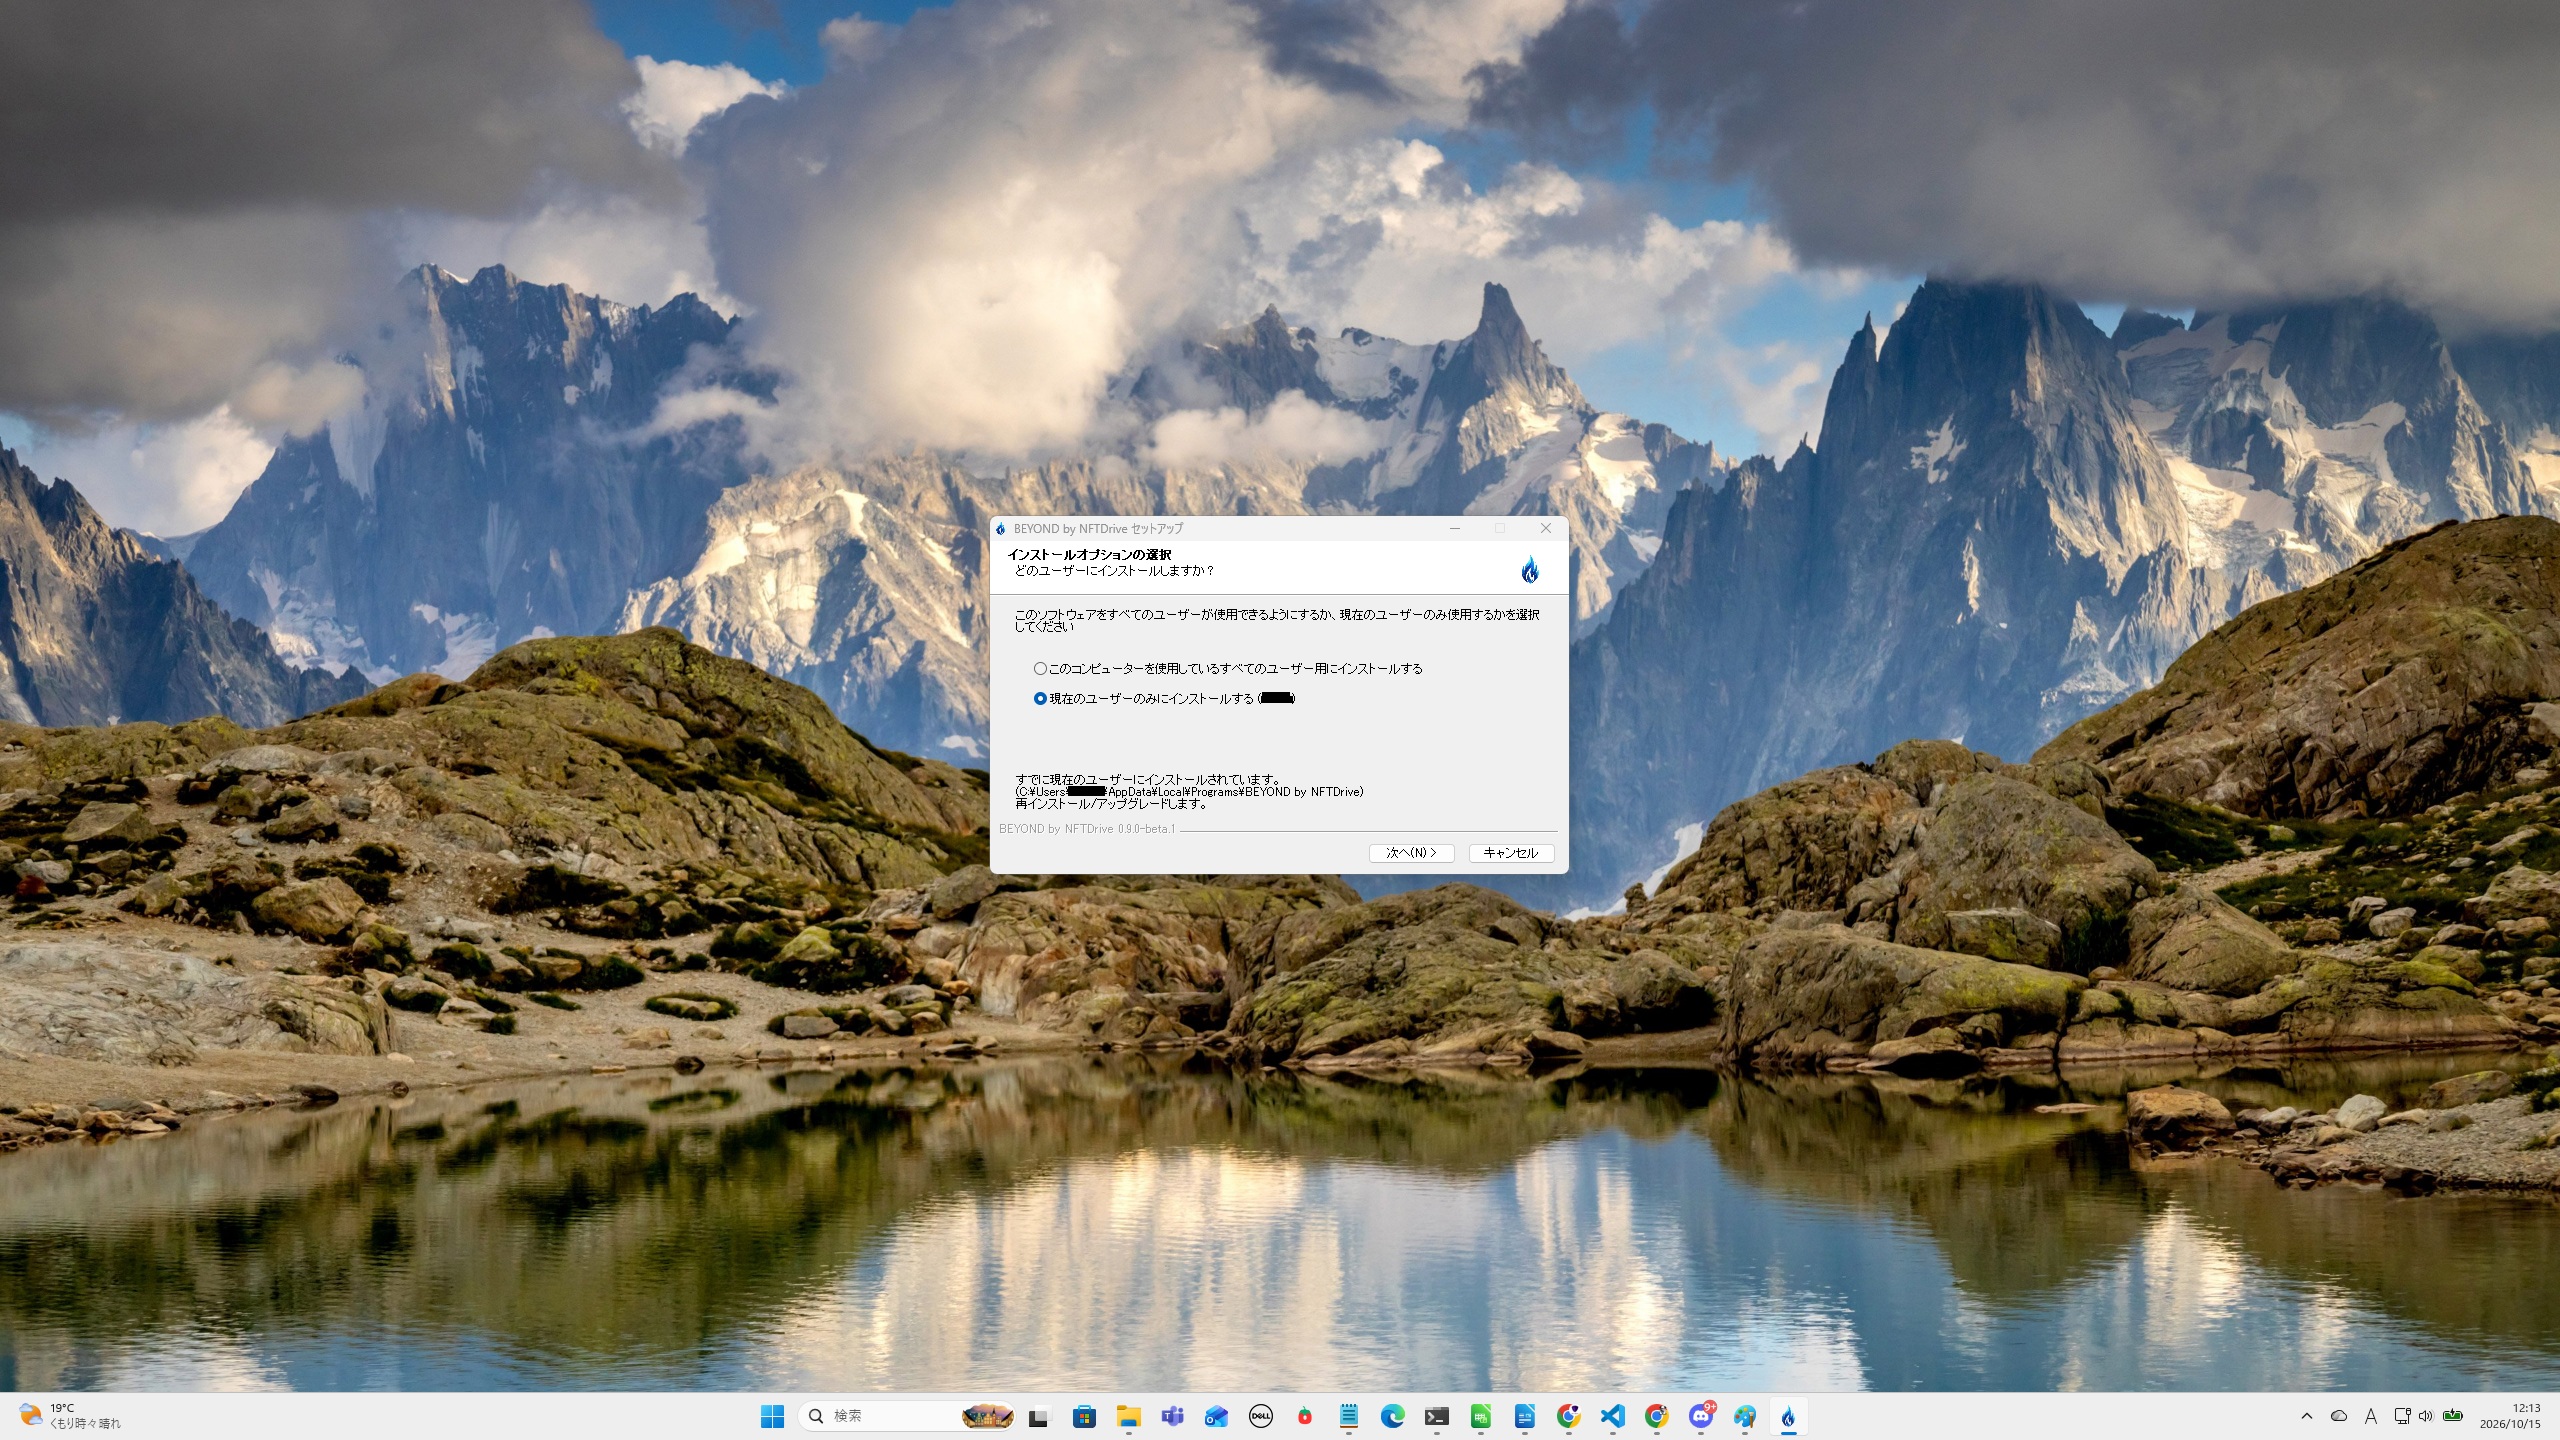Open the Terminal from the taskbar

tap(1437, 1416)
